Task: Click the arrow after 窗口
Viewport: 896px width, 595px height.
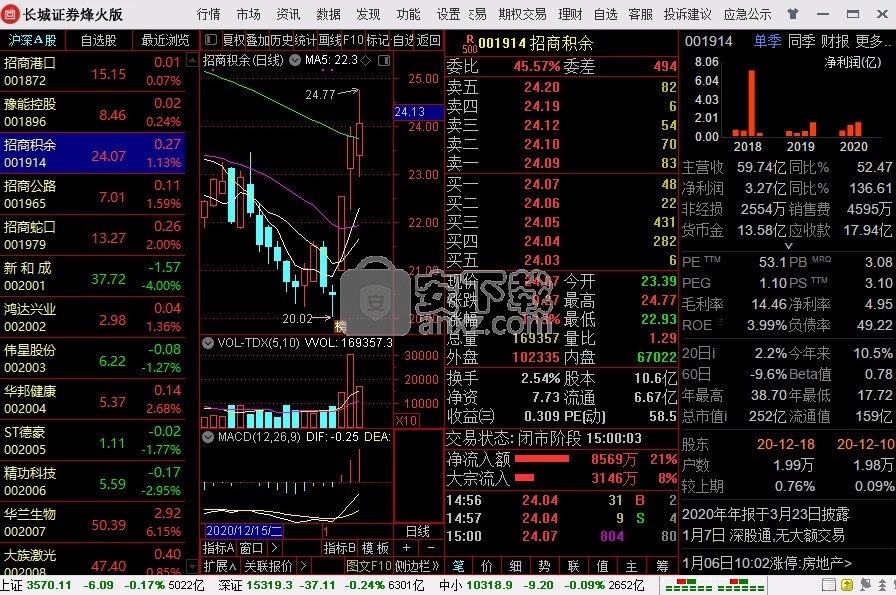Action: click(x=274, y=548)
